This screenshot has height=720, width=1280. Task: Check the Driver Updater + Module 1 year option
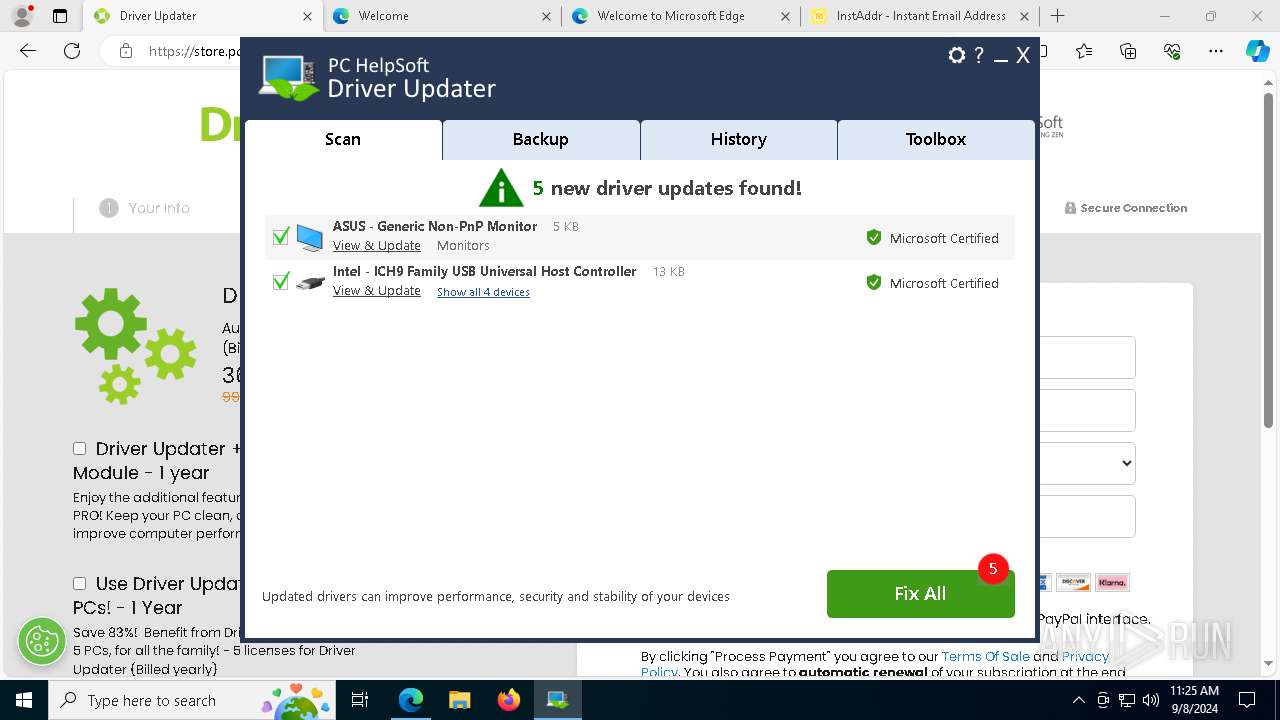(80, 449)
